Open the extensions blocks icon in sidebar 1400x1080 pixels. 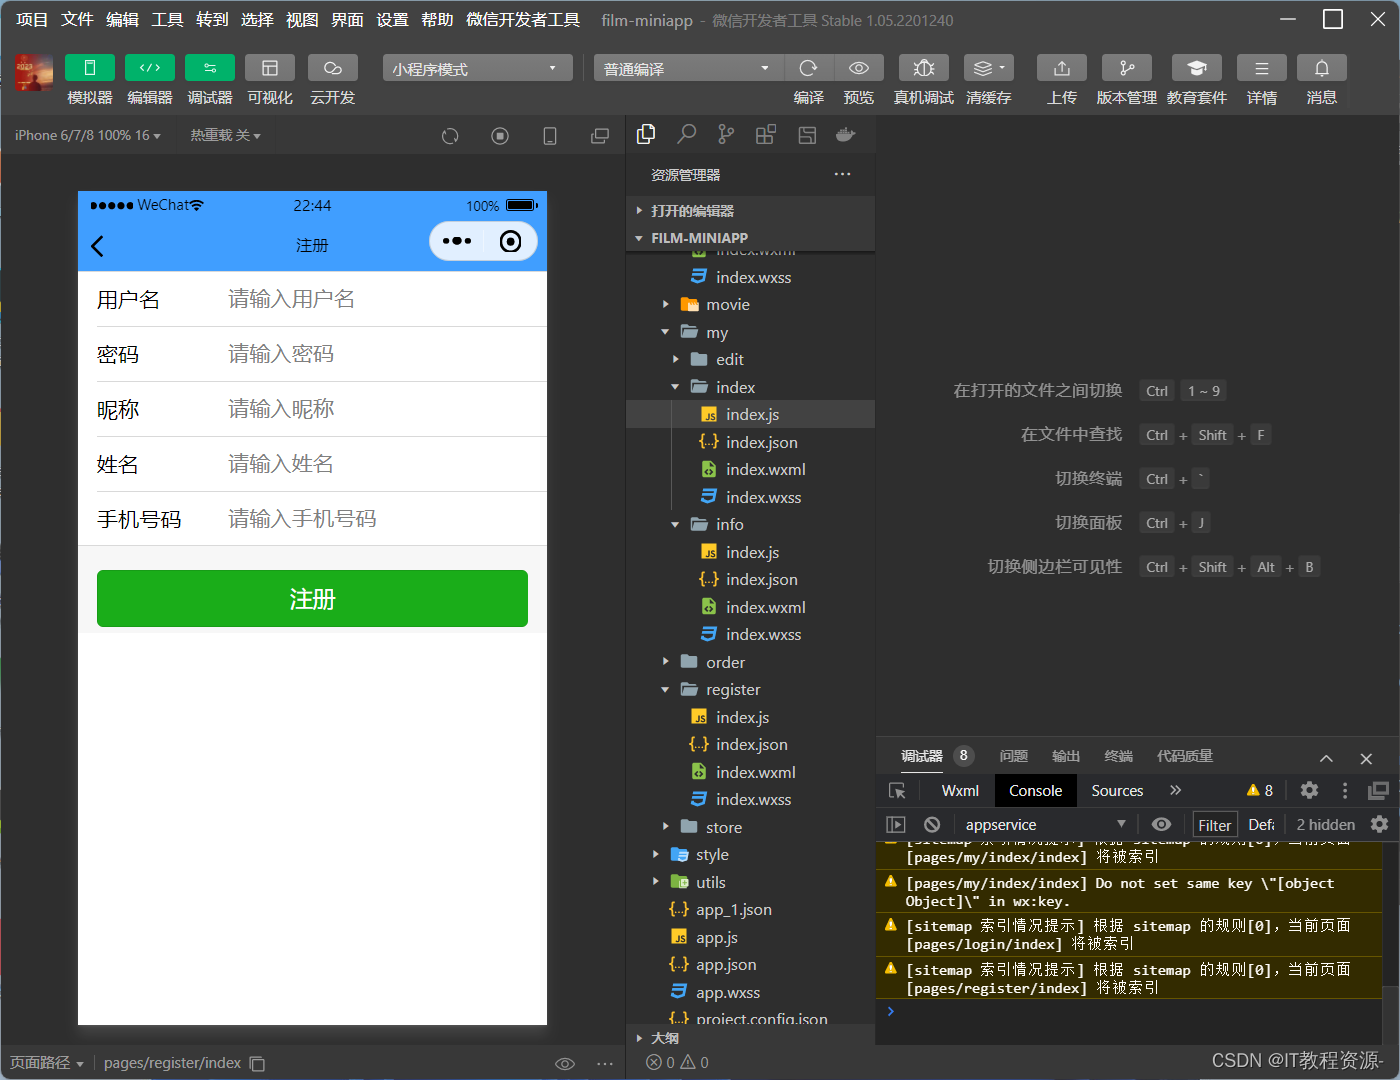[766, 135]
